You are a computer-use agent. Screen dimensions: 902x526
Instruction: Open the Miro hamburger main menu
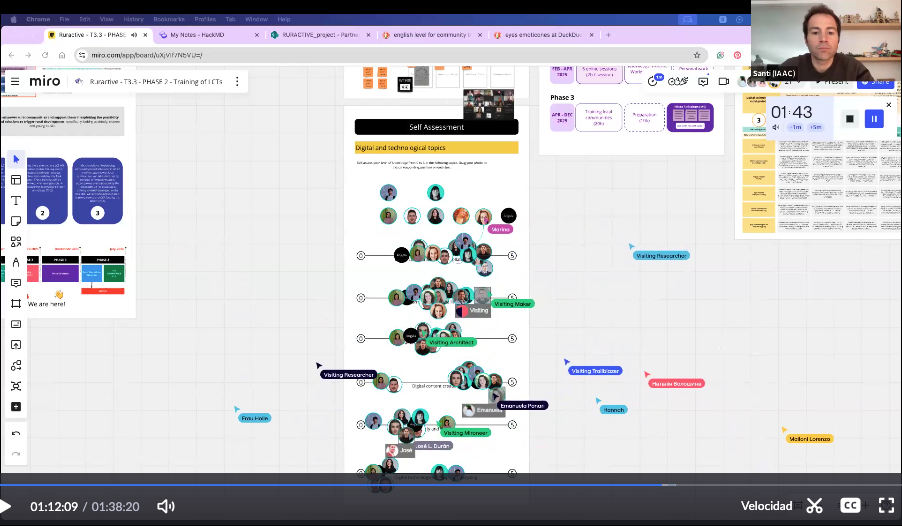pos(15,81)
